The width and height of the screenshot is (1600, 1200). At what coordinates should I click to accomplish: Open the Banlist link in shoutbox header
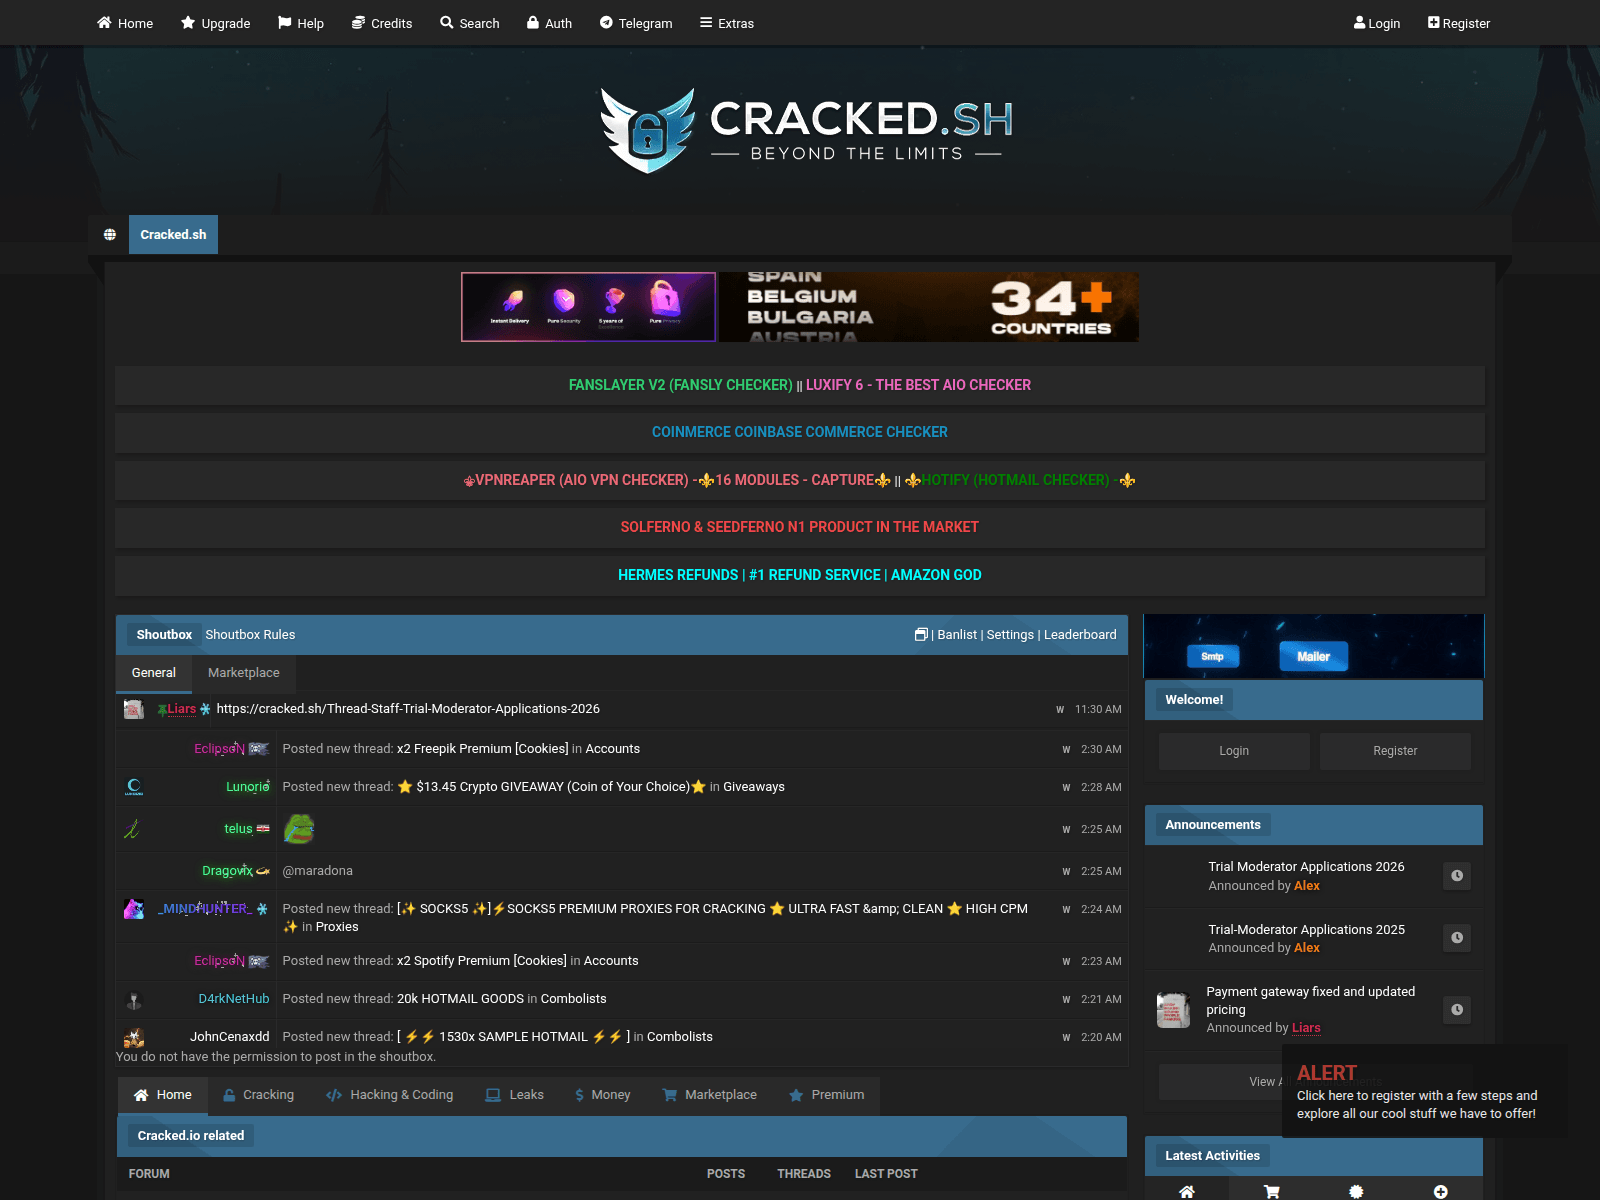(x=957, y=634)
